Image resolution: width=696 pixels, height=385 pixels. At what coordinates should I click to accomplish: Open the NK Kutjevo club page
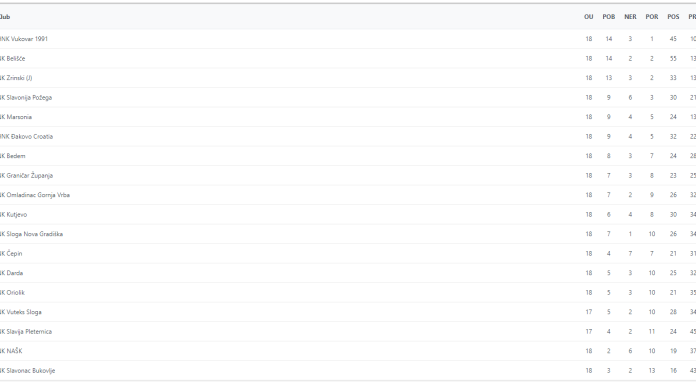coord(13,214)
